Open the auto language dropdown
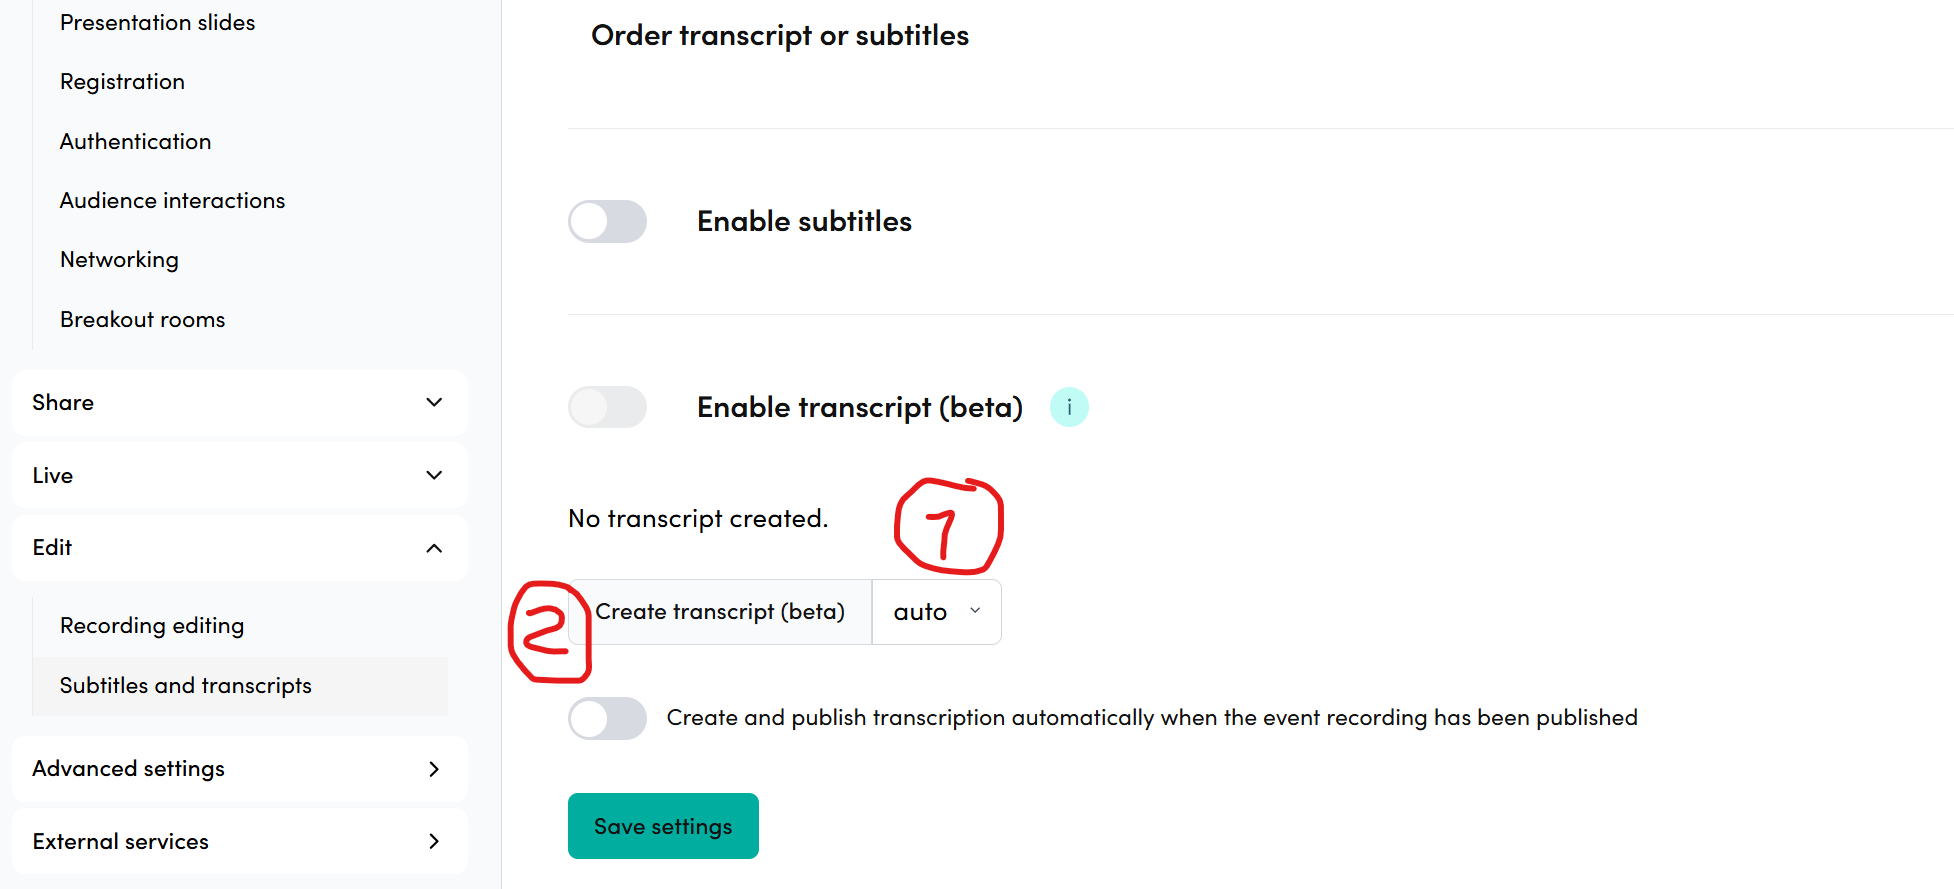1954x889 pixels. 936,612
